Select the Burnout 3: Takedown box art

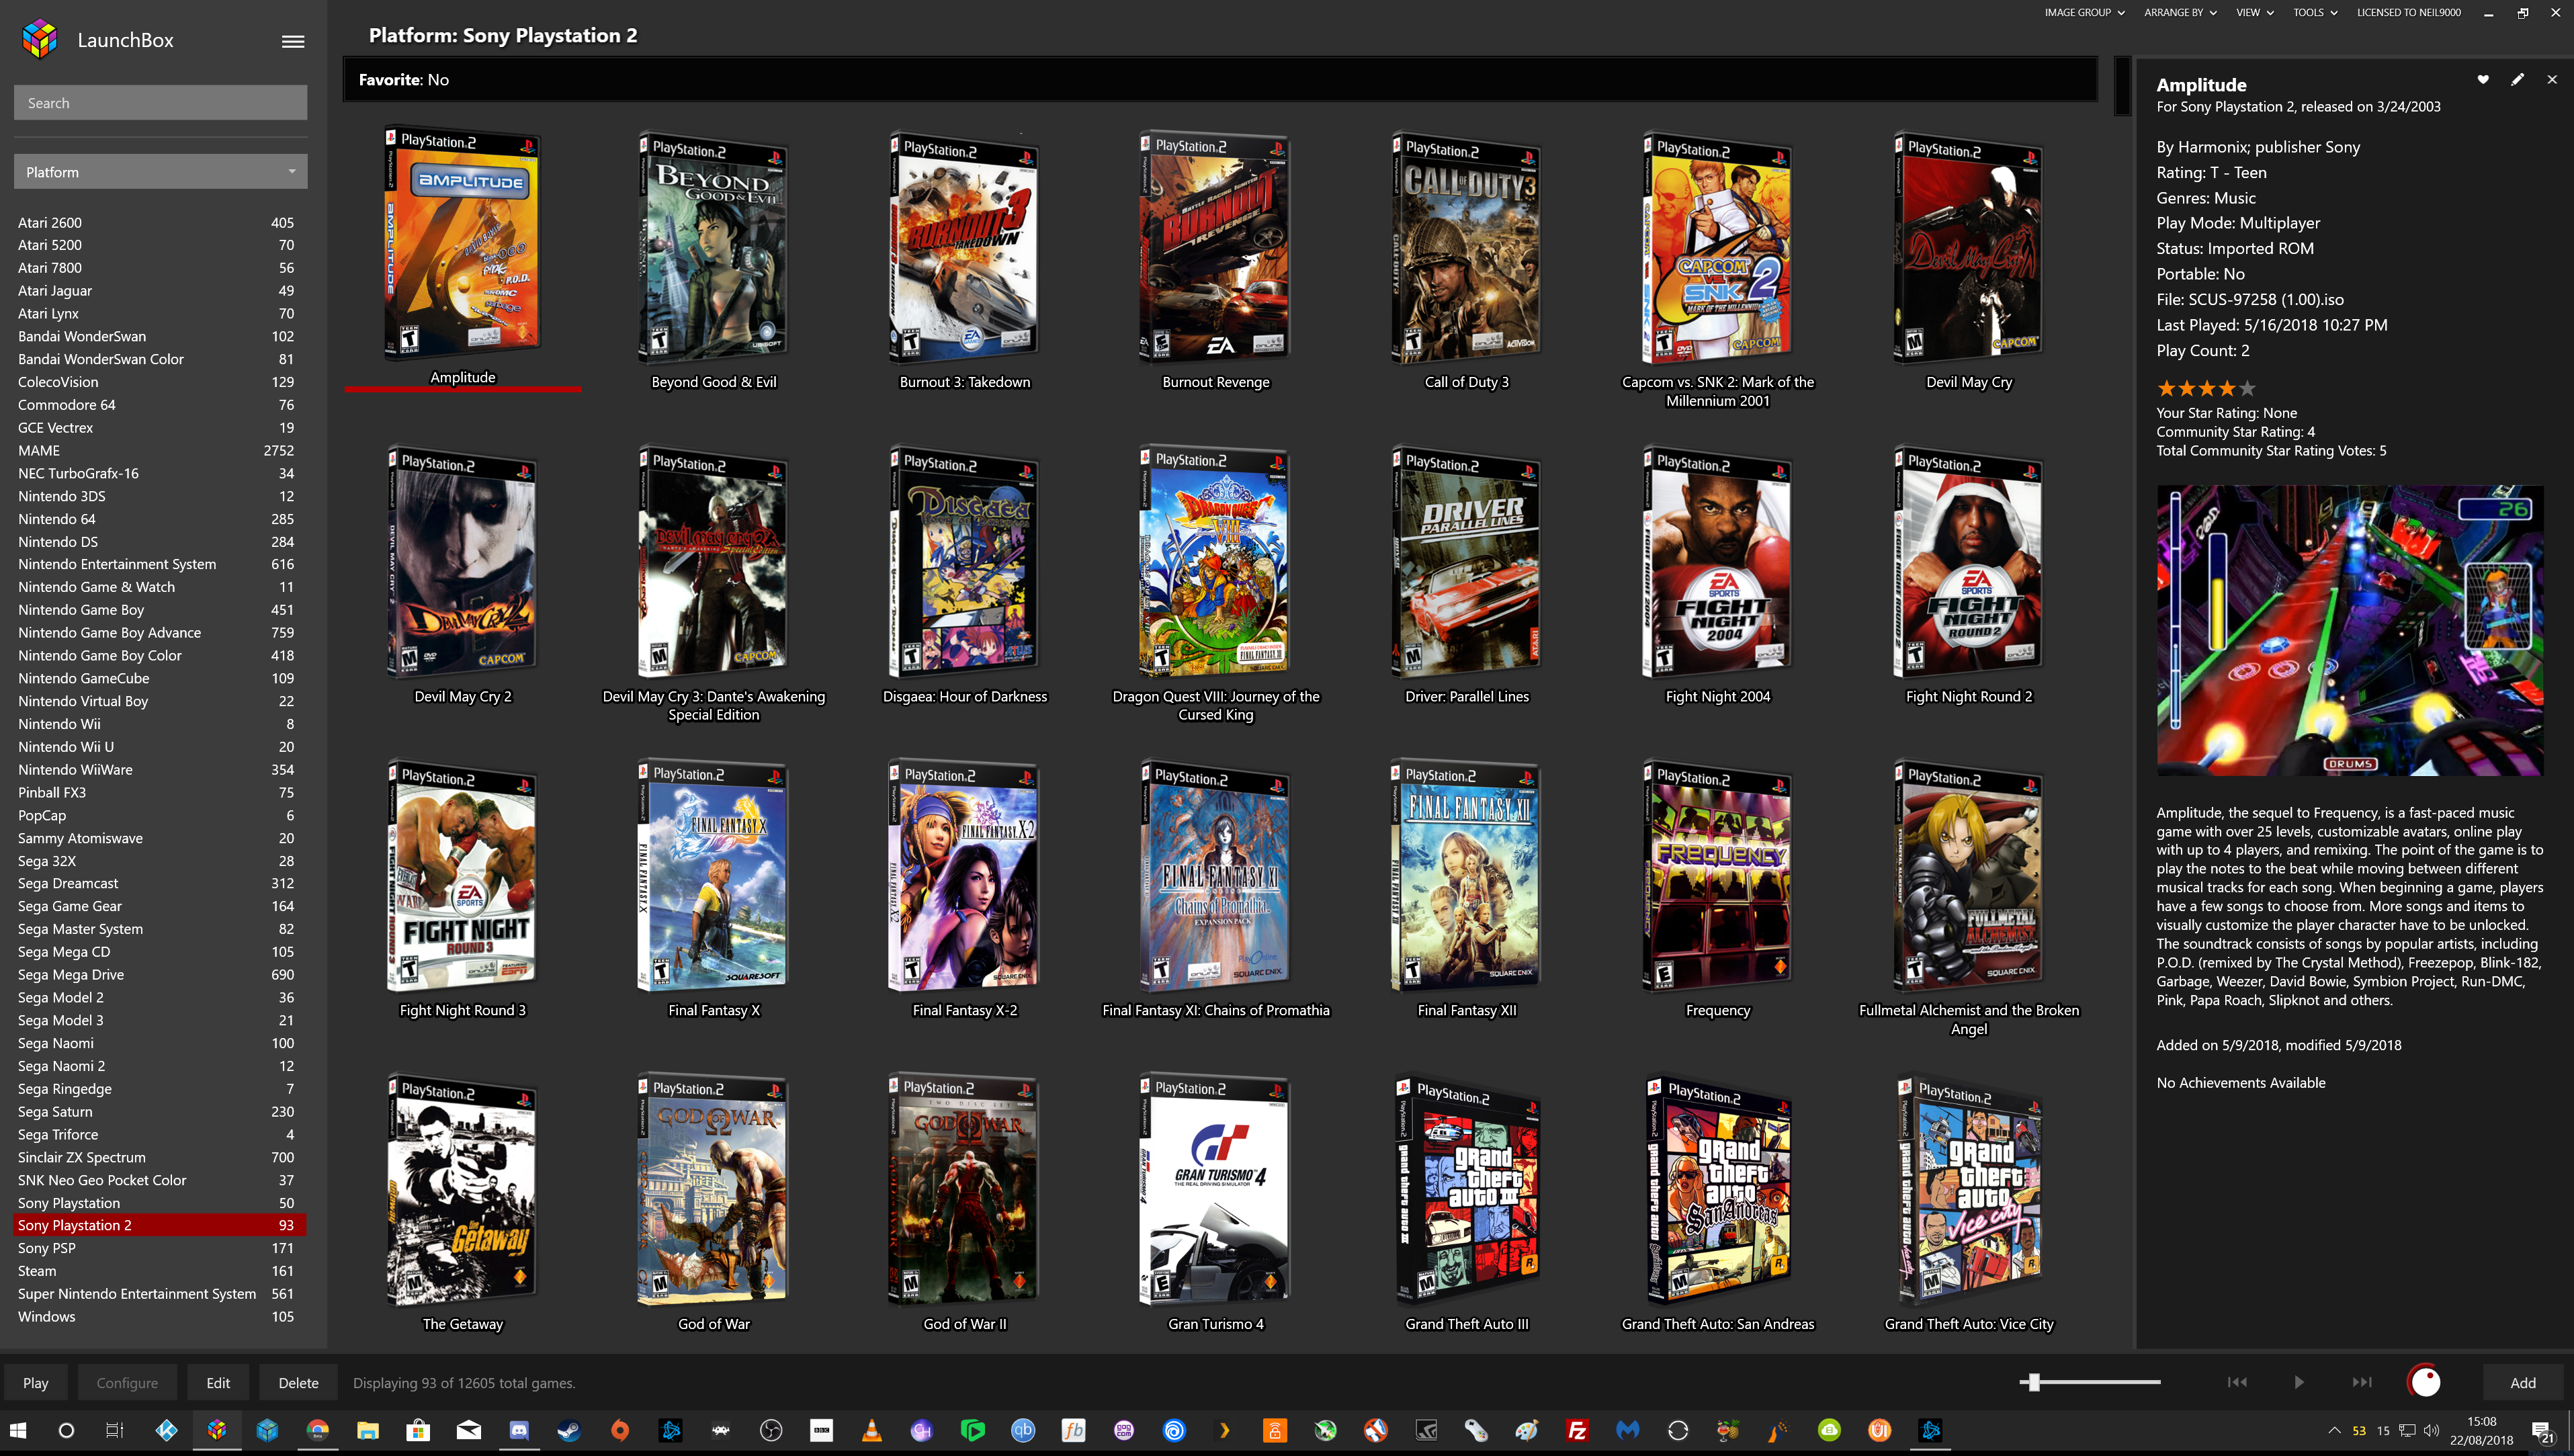point(964,247)
